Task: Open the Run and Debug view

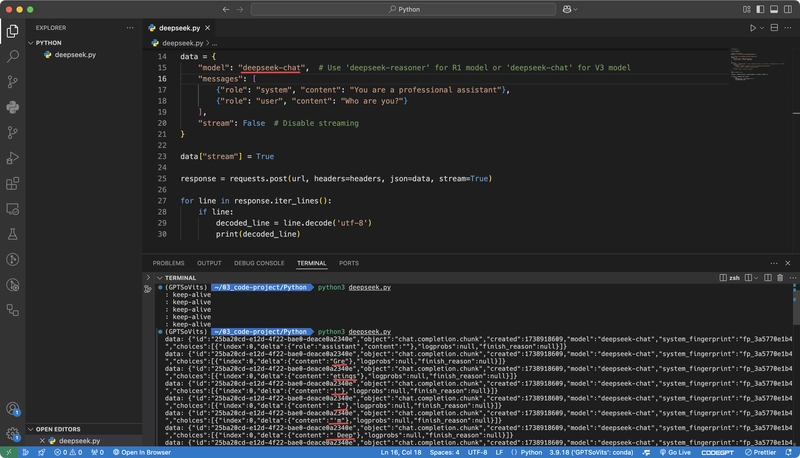Action: [12, 158]
